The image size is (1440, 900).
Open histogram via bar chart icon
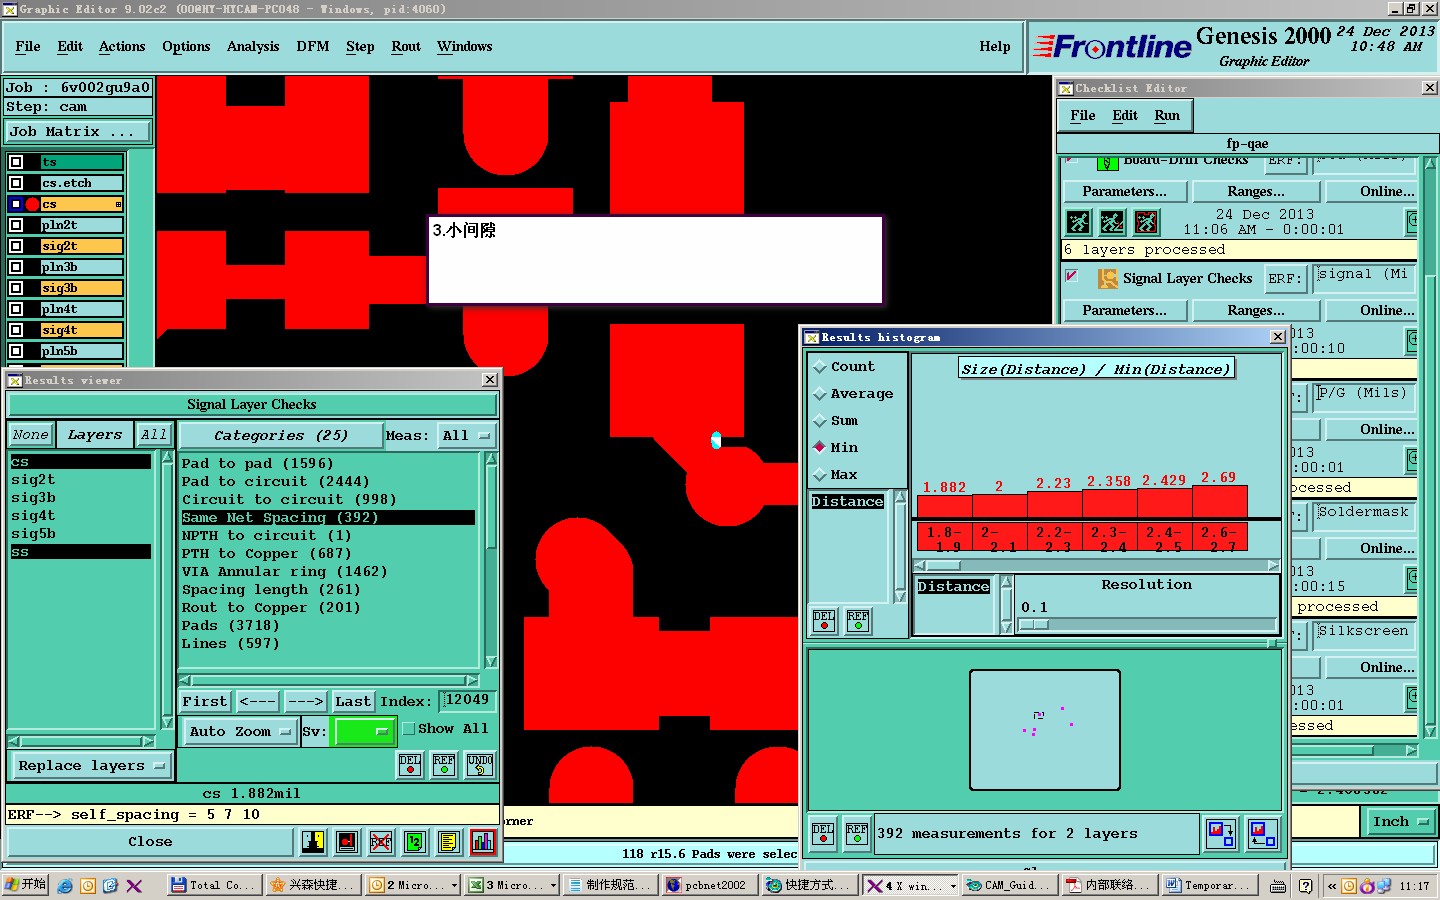[483, 842]
